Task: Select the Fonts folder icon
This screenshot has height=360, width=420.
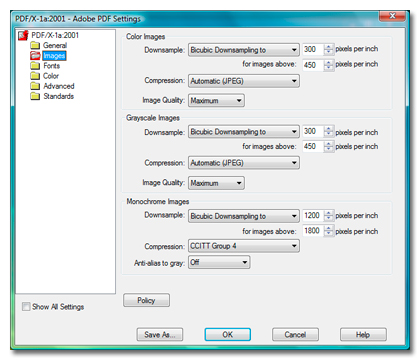Action: pos(35,66)
